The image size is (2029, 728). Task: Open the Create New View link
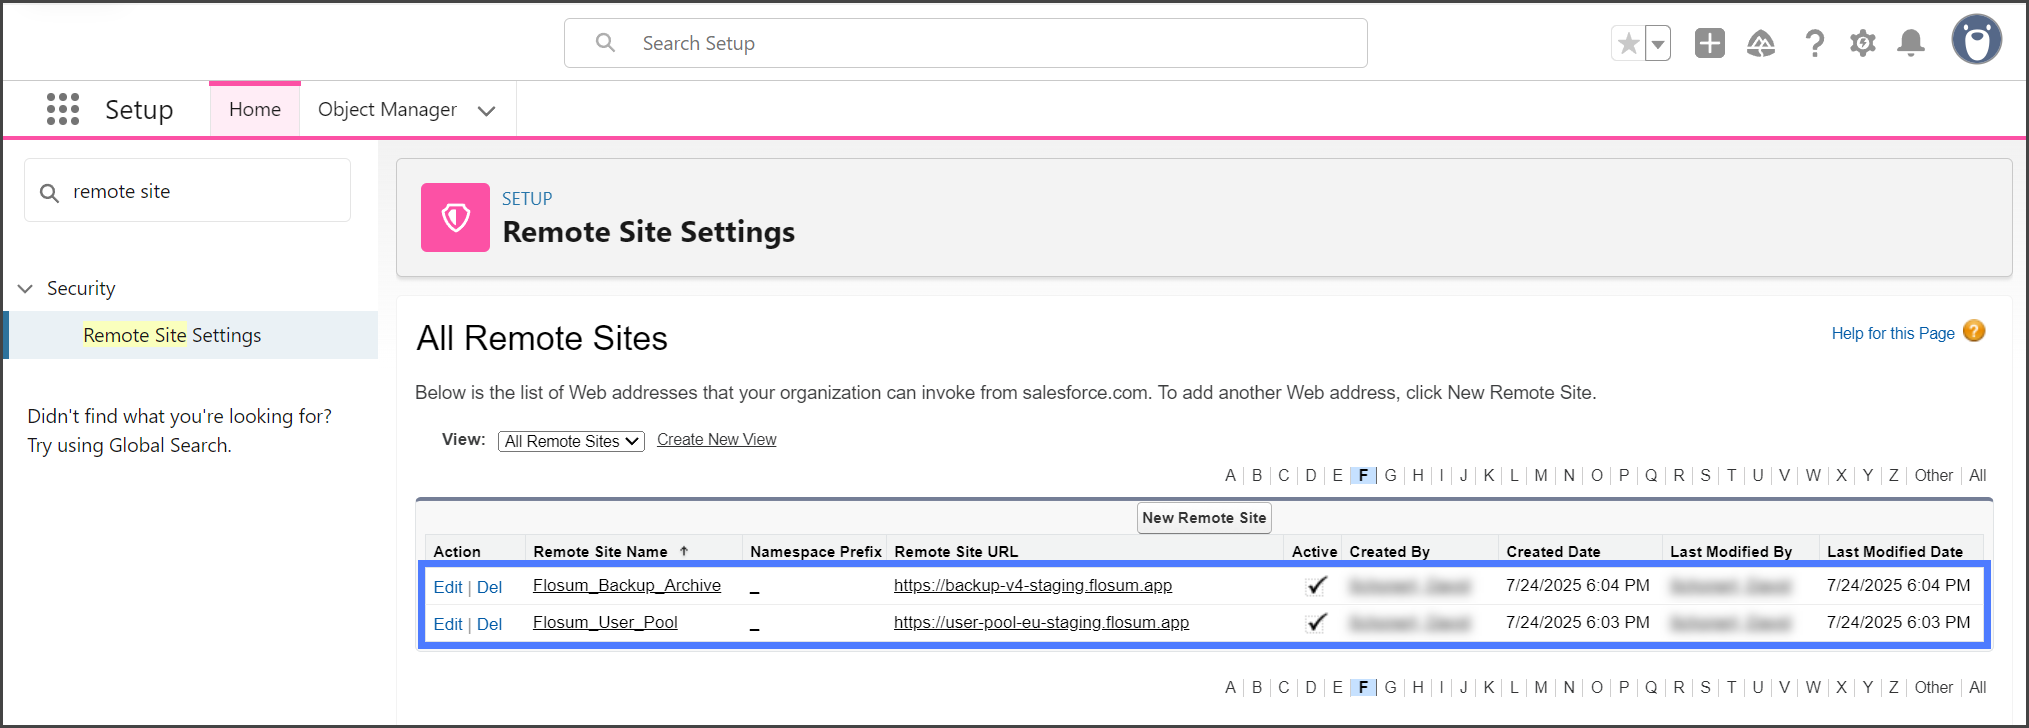[716, 440]
